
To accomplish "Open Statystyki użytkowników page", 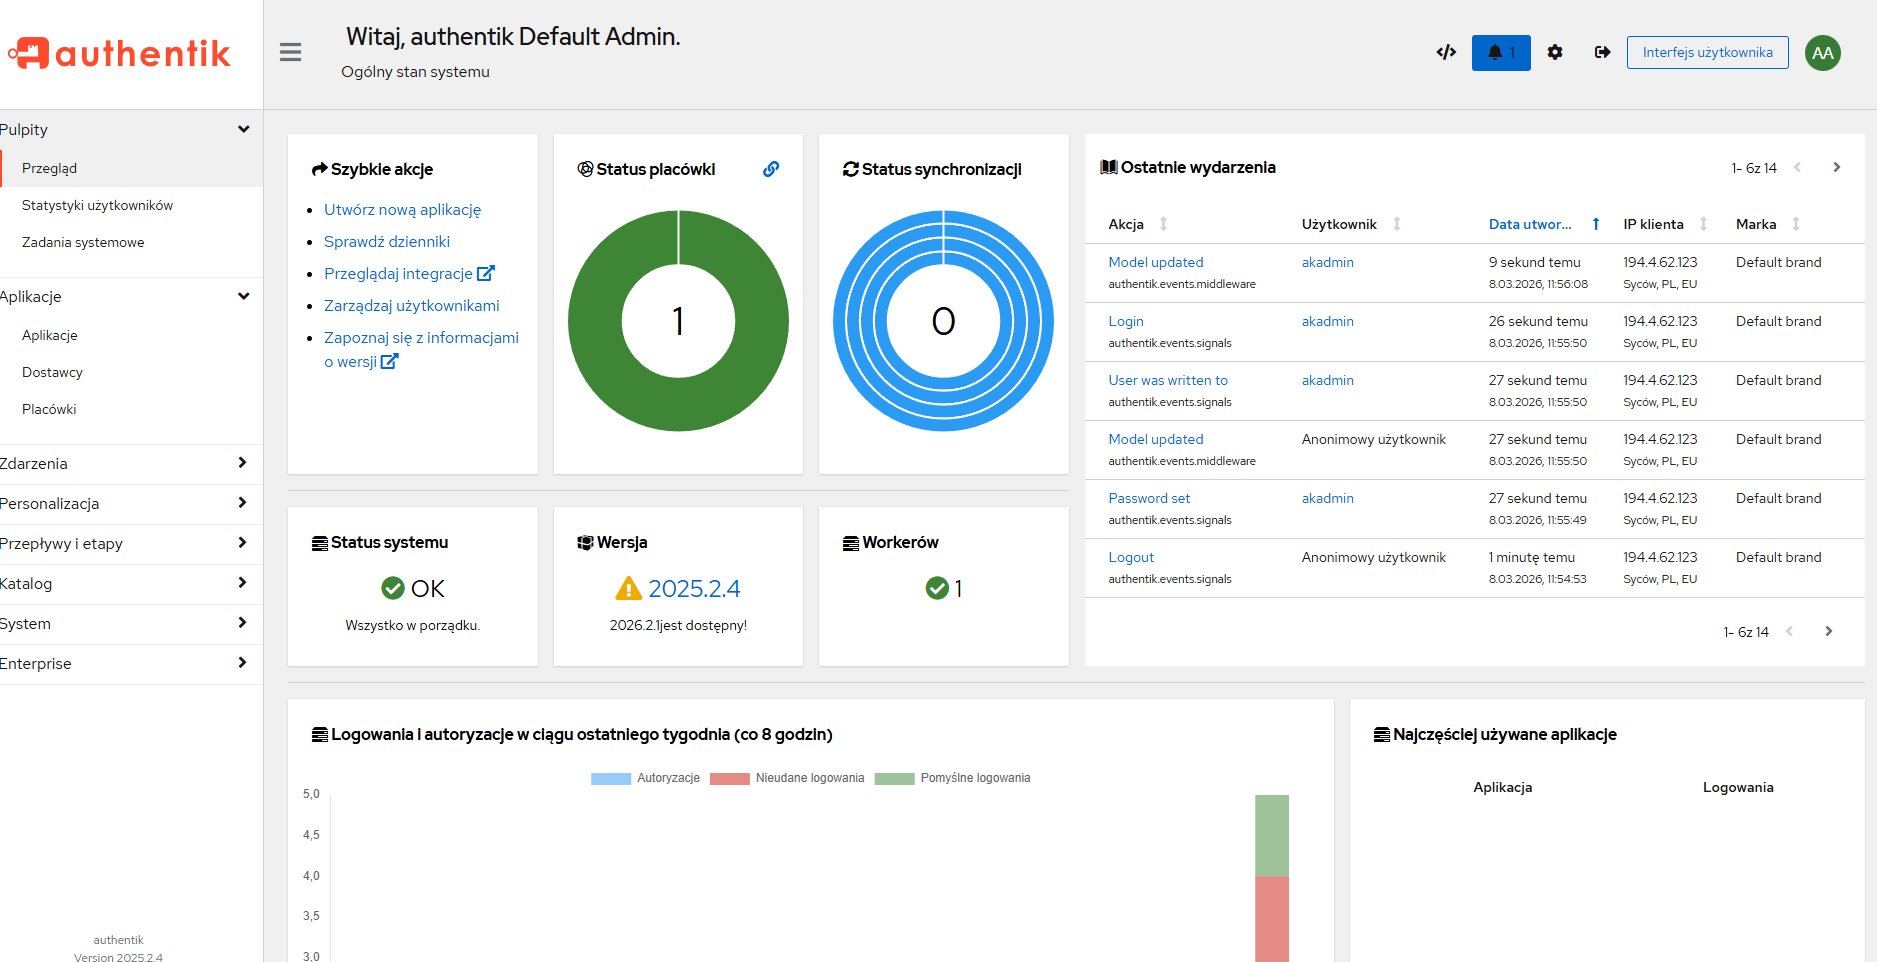I will pyautogui.click(x=131, y=205).
